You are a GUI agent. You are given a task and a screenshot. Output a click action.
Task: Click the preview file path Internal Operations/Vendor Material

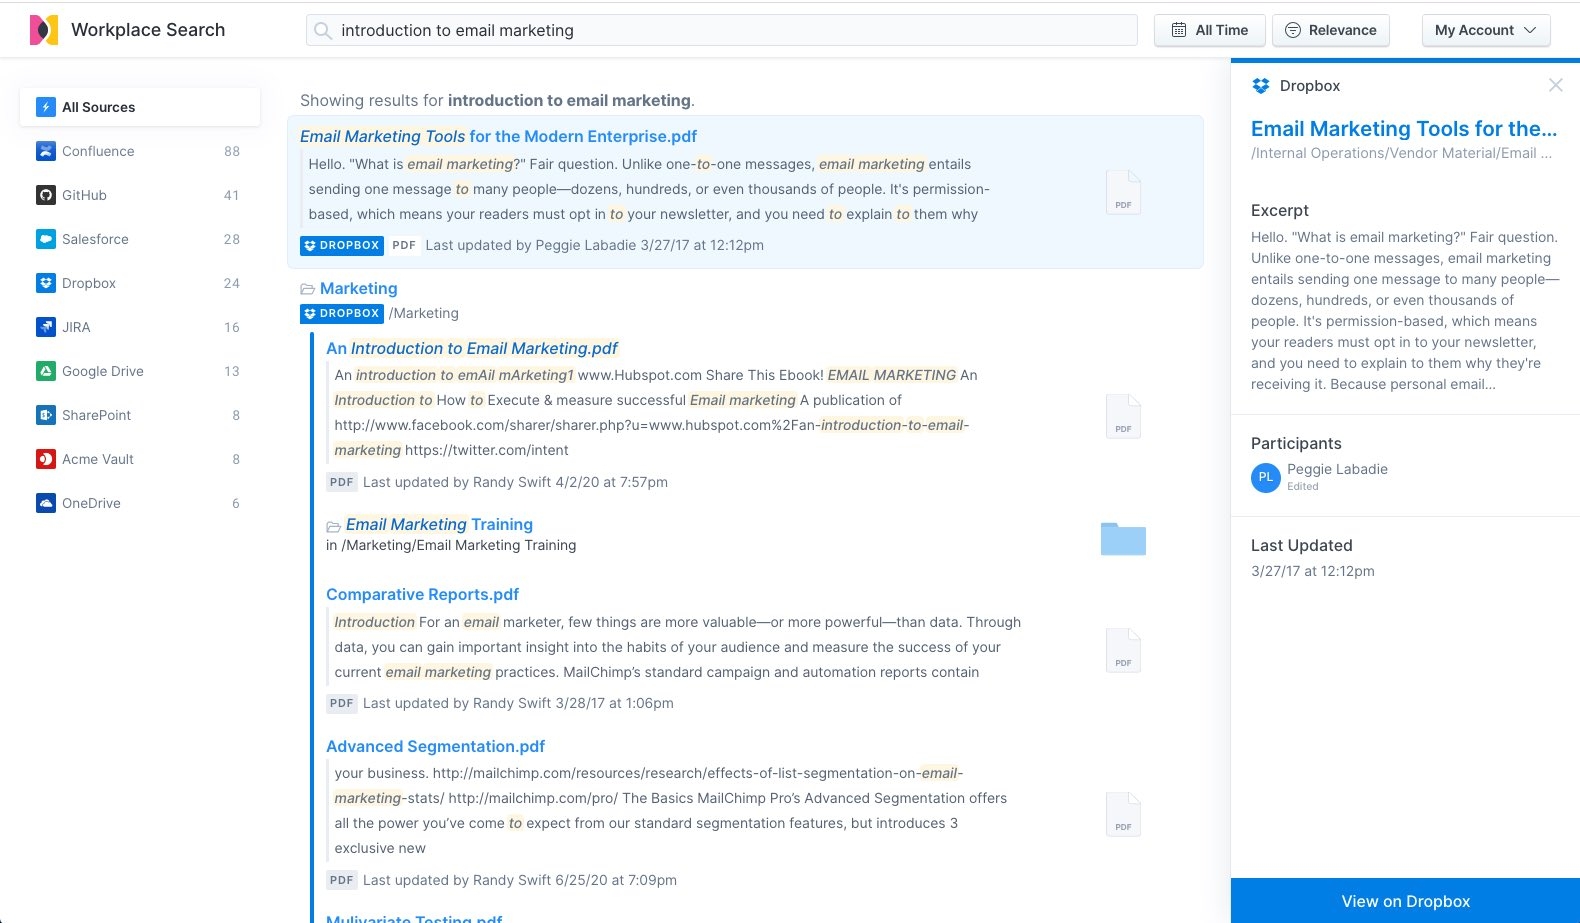(1401, 153)
